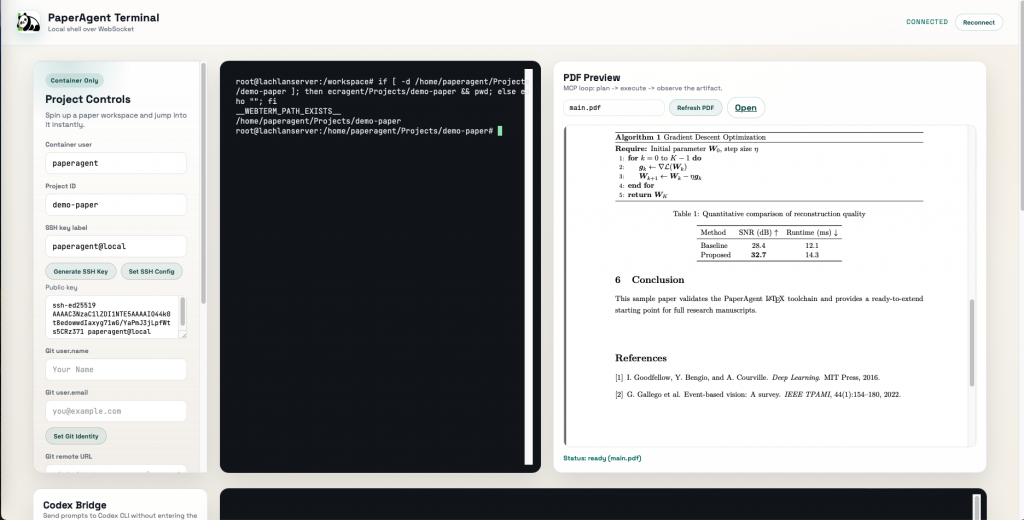Click the Git user.name input field
The image size is (1024, 520).
[116, 369]
